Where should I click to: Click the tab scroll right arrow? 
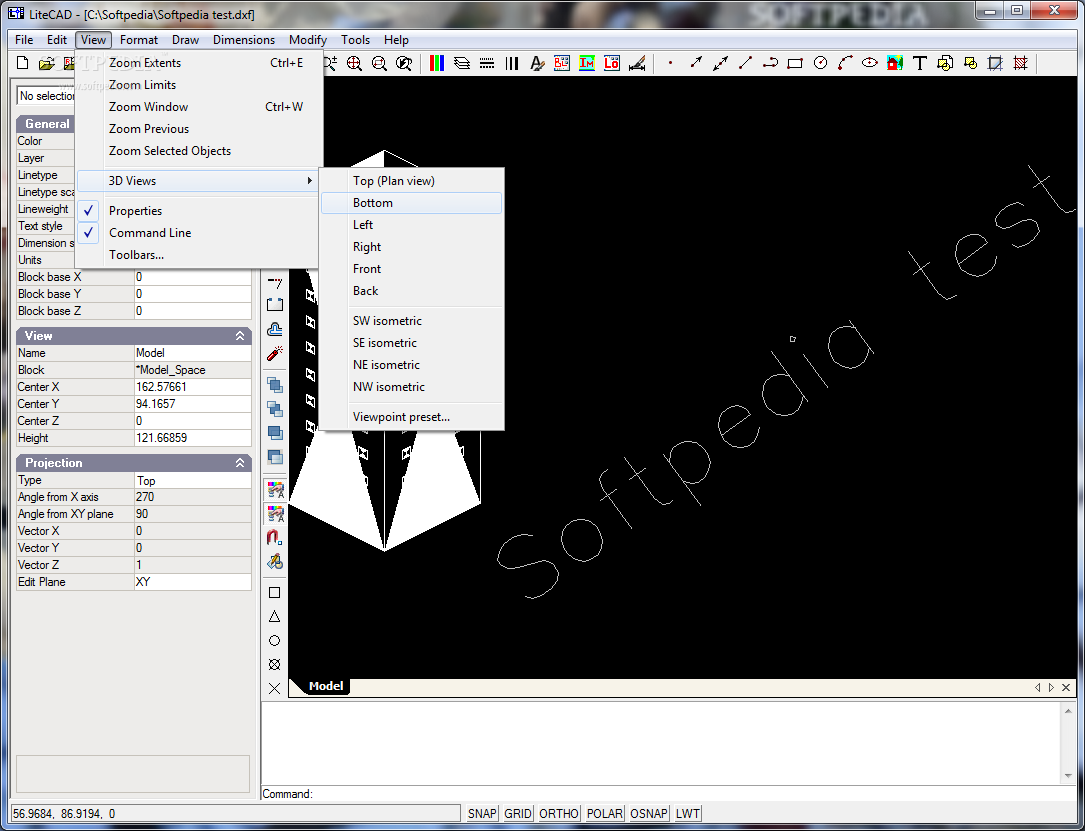tap(1051, 688)
